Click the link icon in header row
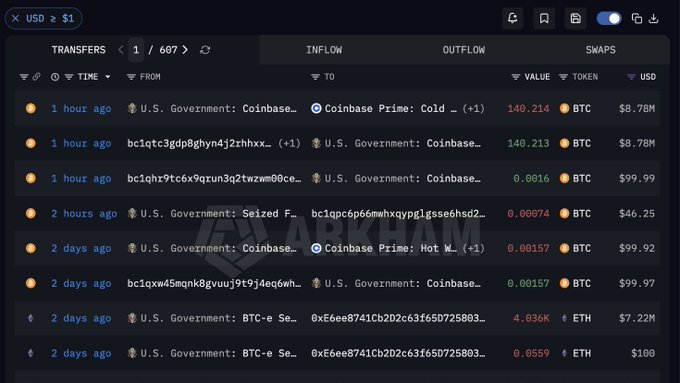The image size is (680, 383). pos(36,77)
